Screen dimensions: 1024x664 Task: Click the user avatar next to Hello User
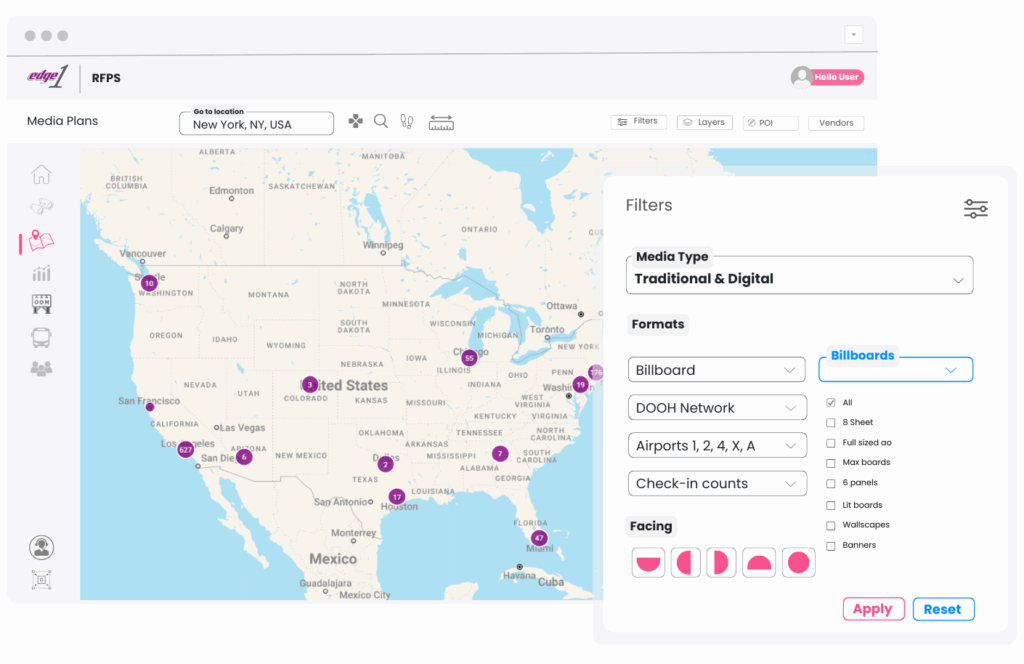(801, 77)
